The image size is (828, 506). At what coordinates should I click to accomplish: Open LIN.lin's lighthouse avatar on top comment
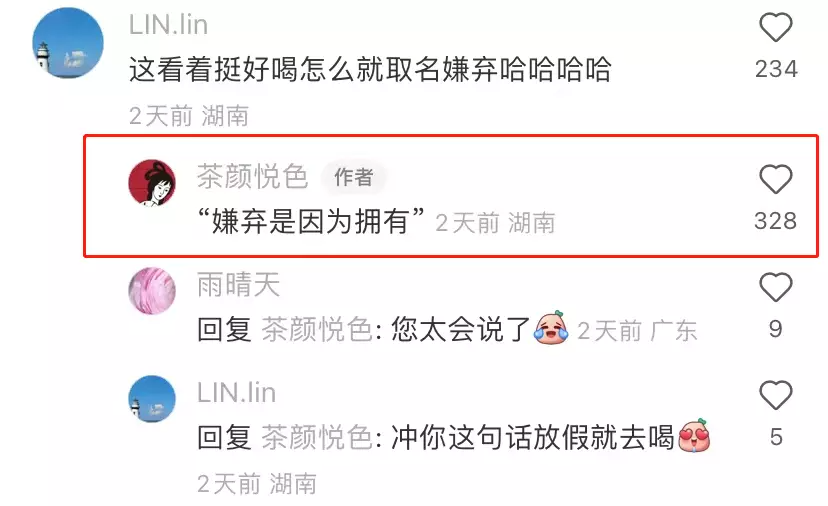tap(68, 43)
